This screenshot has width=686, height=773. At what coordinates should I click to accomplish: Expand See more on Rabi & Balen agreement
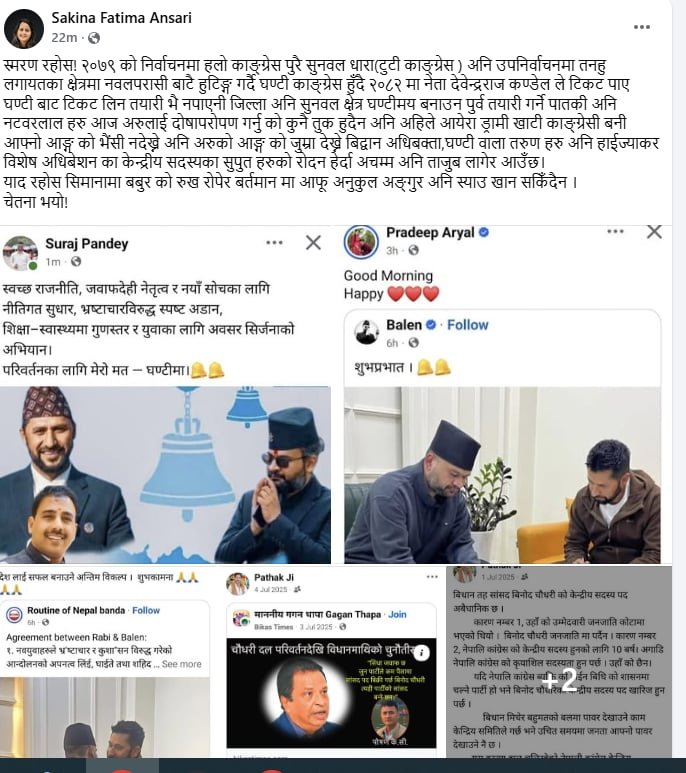pos(181,664)
